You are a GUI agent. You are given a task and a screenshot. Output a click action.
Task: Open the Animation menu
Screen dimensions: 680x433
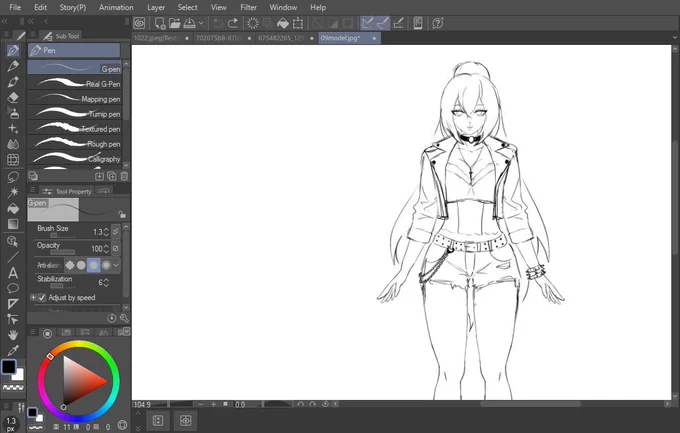[116, 7]
